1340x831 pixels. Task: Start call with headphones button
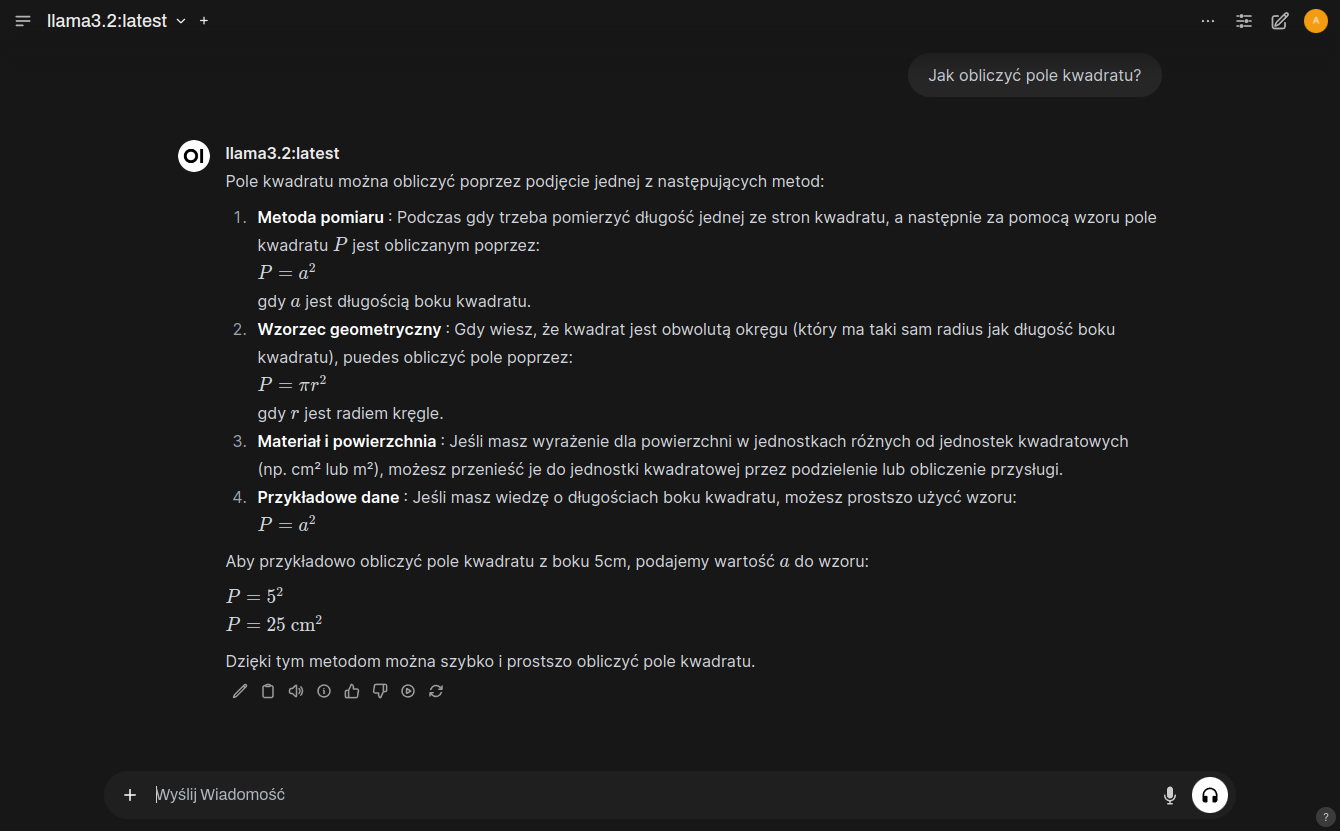coord(1210,795)
